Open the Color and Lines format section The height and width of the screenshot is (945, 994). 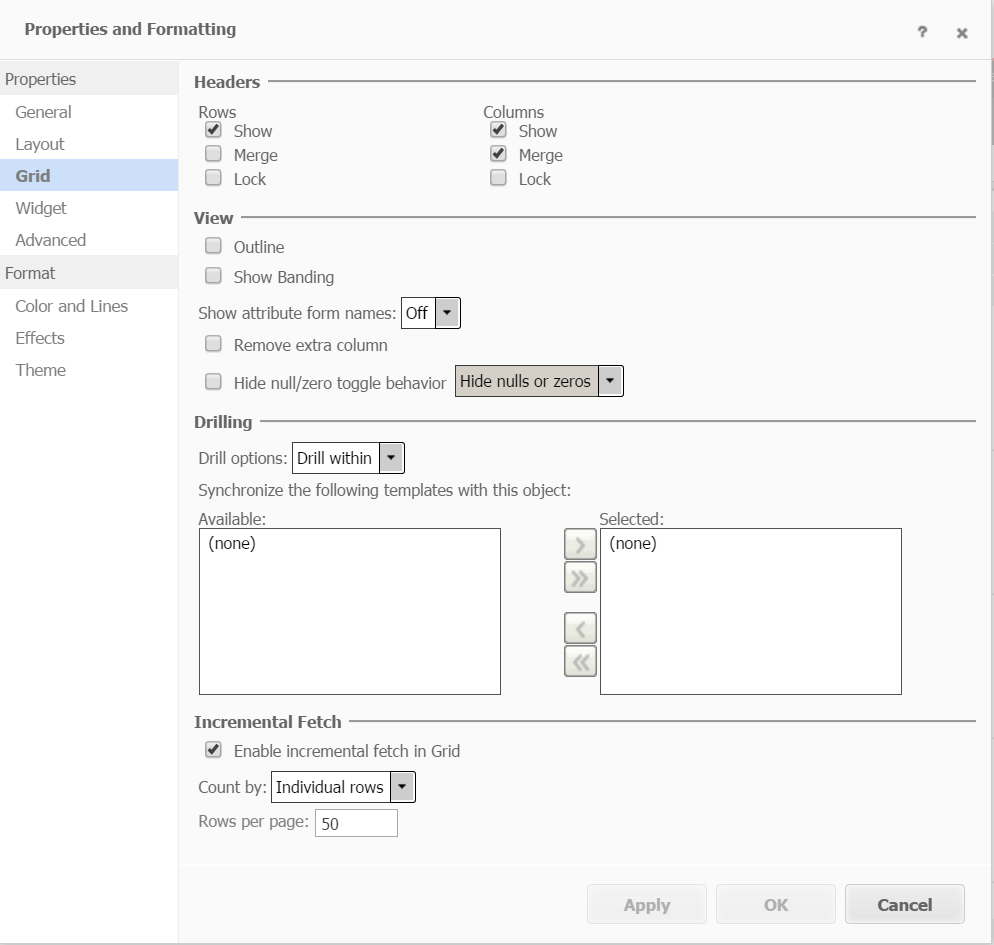point(71,306)
